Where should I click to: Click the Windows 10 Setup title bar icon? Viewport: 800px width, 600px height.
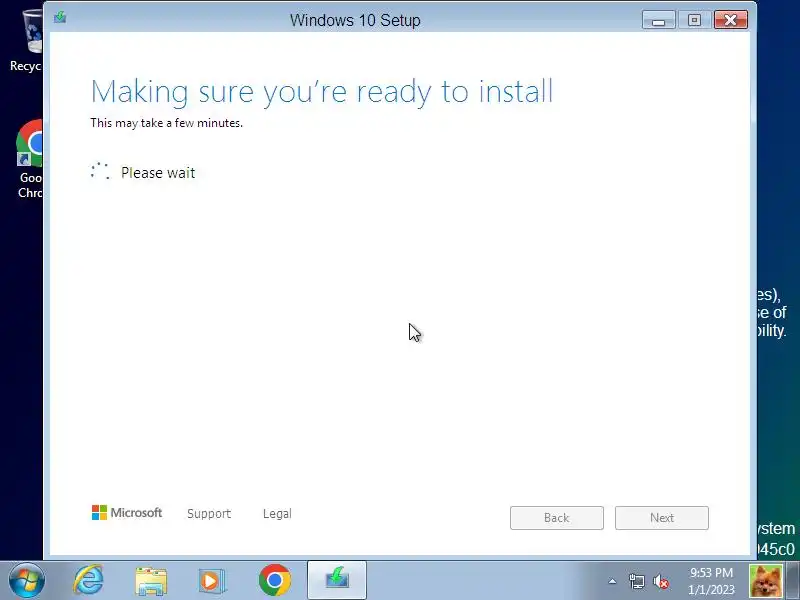60,18
